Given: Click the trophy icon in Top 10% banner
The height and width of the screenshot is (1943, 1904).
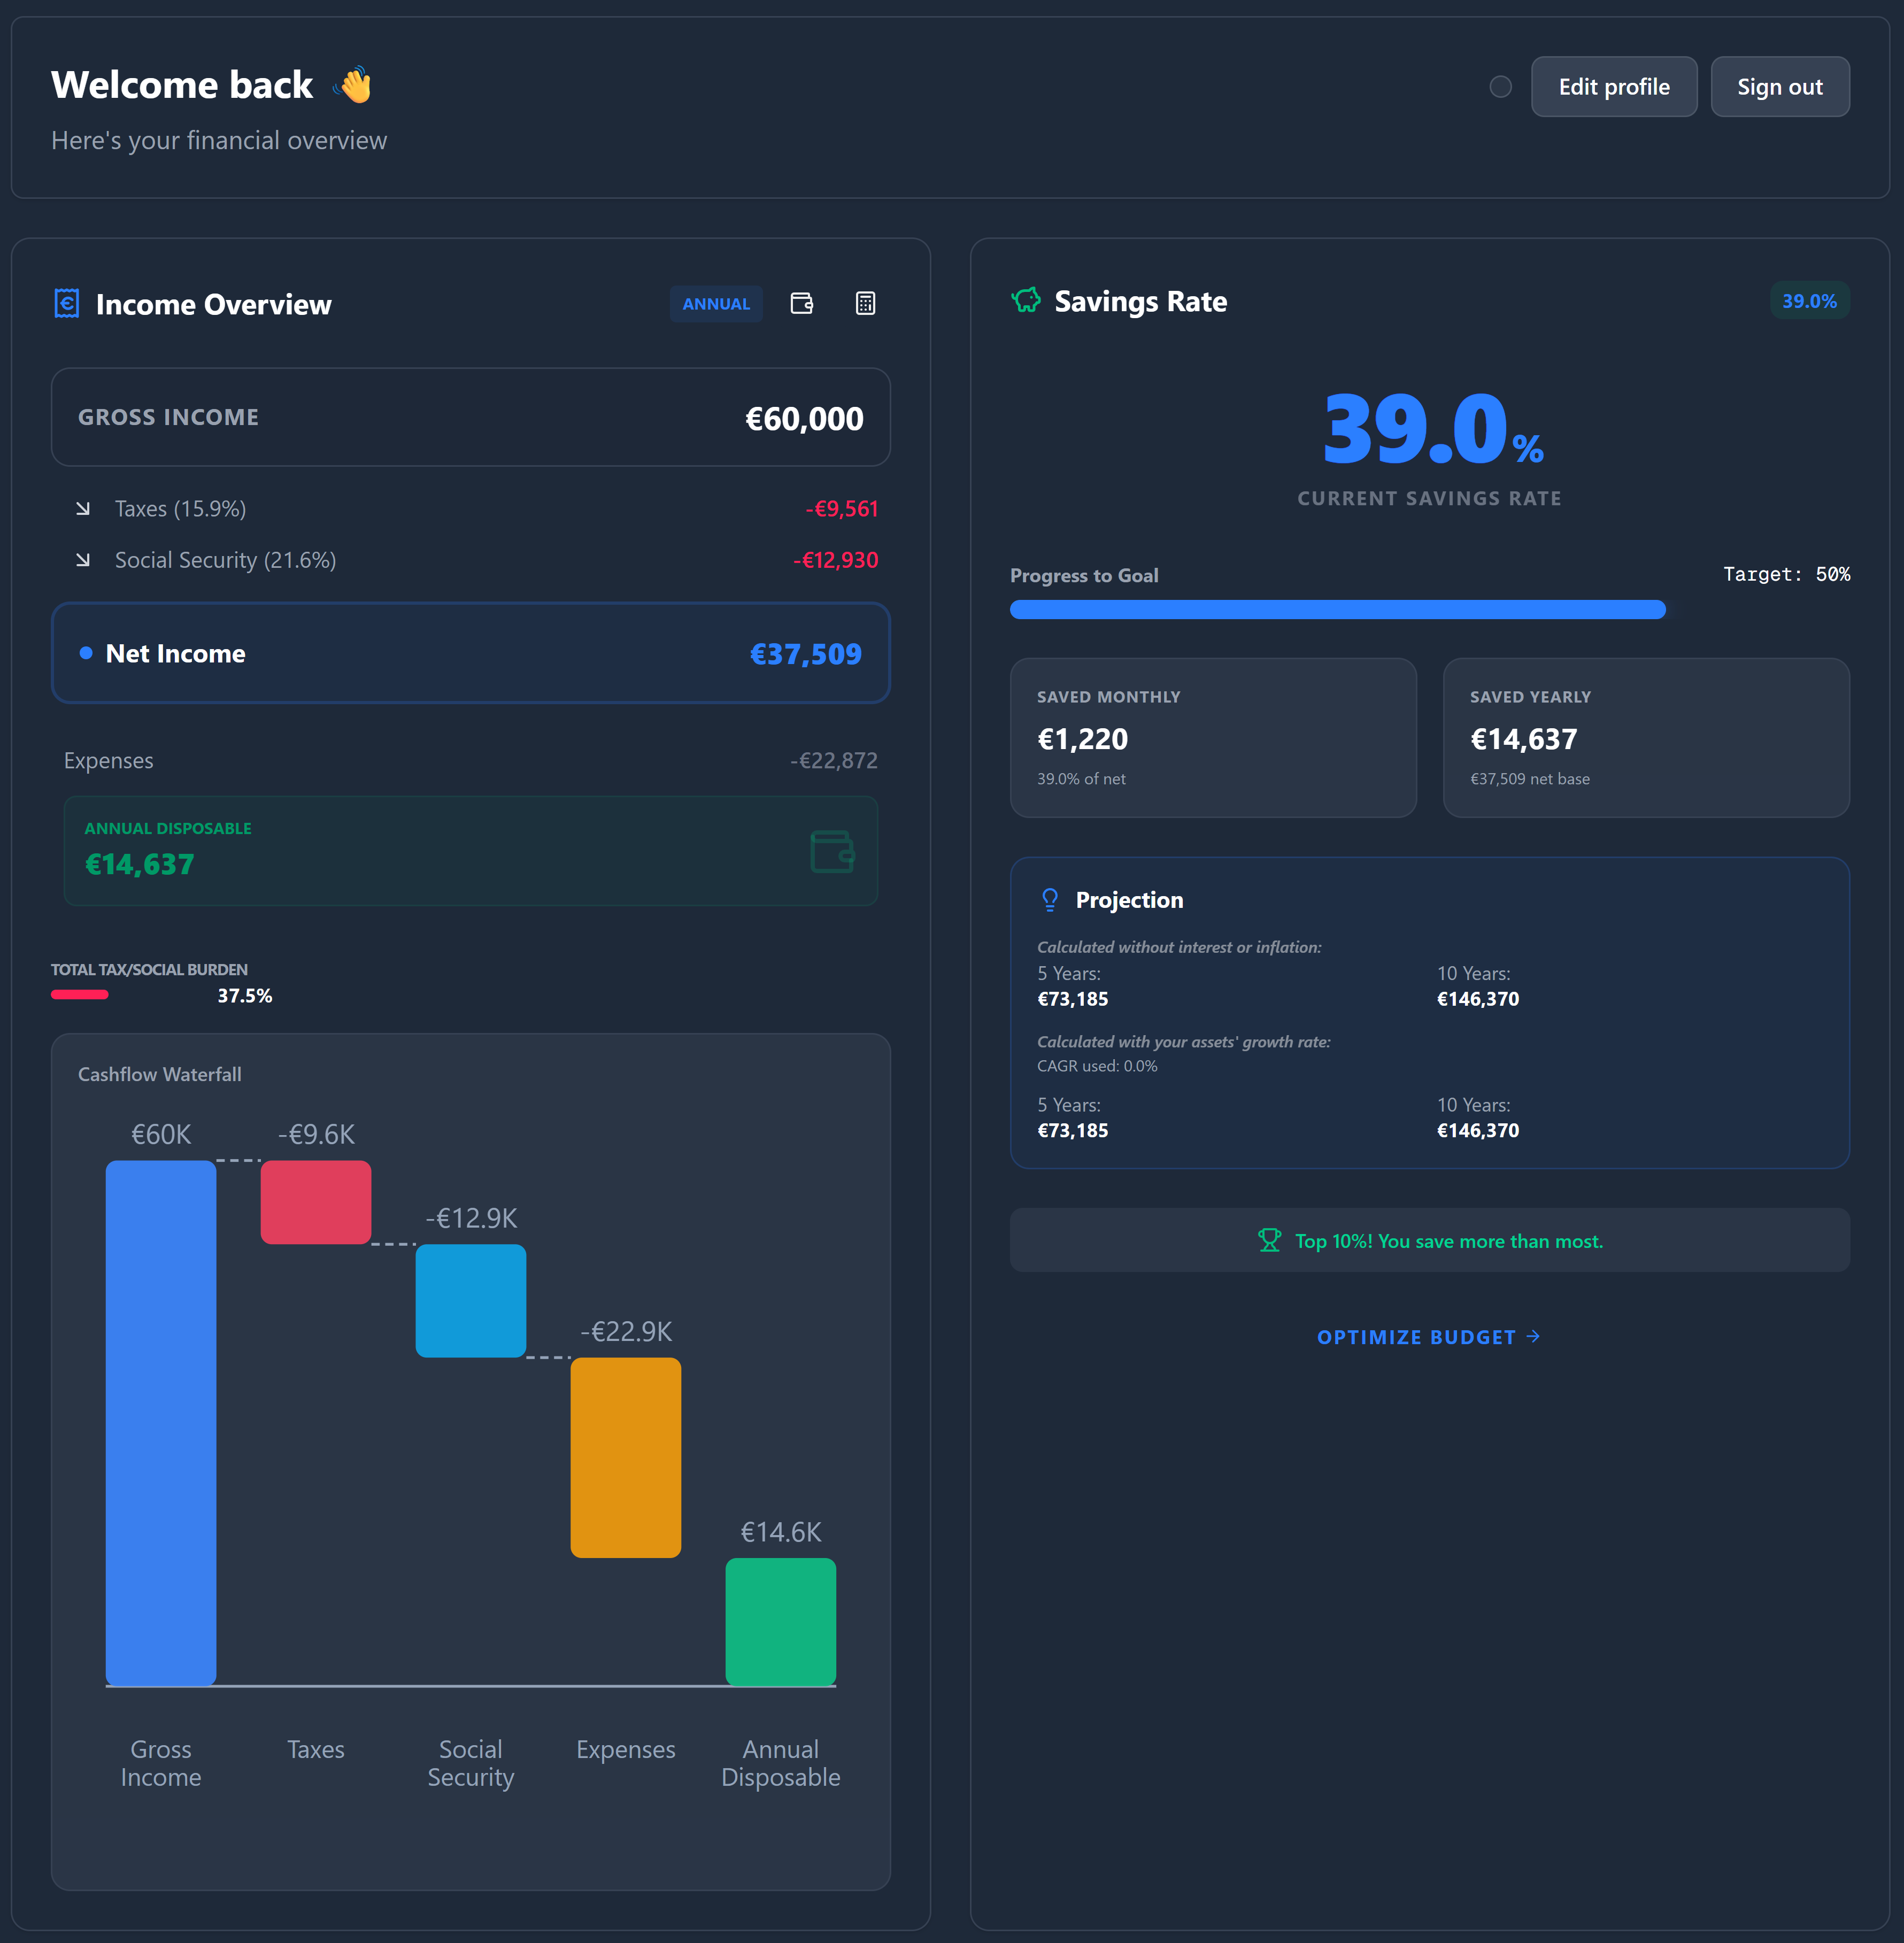Looking at the screenshot, I should [1269, 1240].
